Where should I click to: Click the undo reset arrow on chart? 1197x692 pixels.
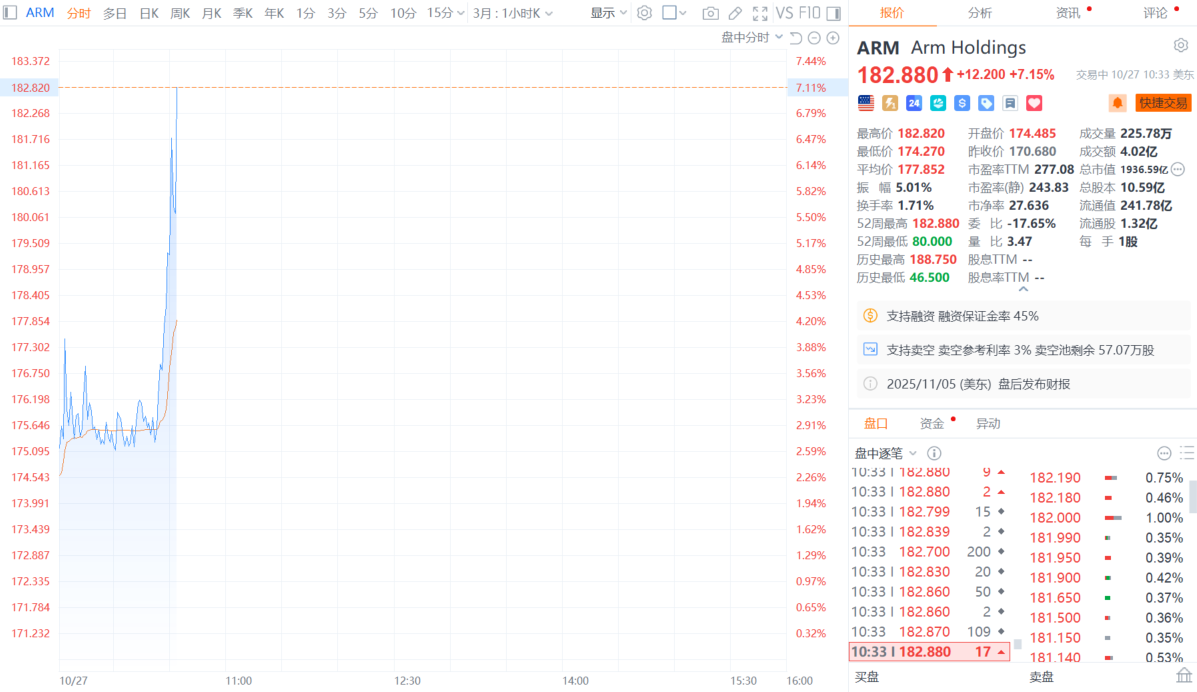(x=796, y=38)
